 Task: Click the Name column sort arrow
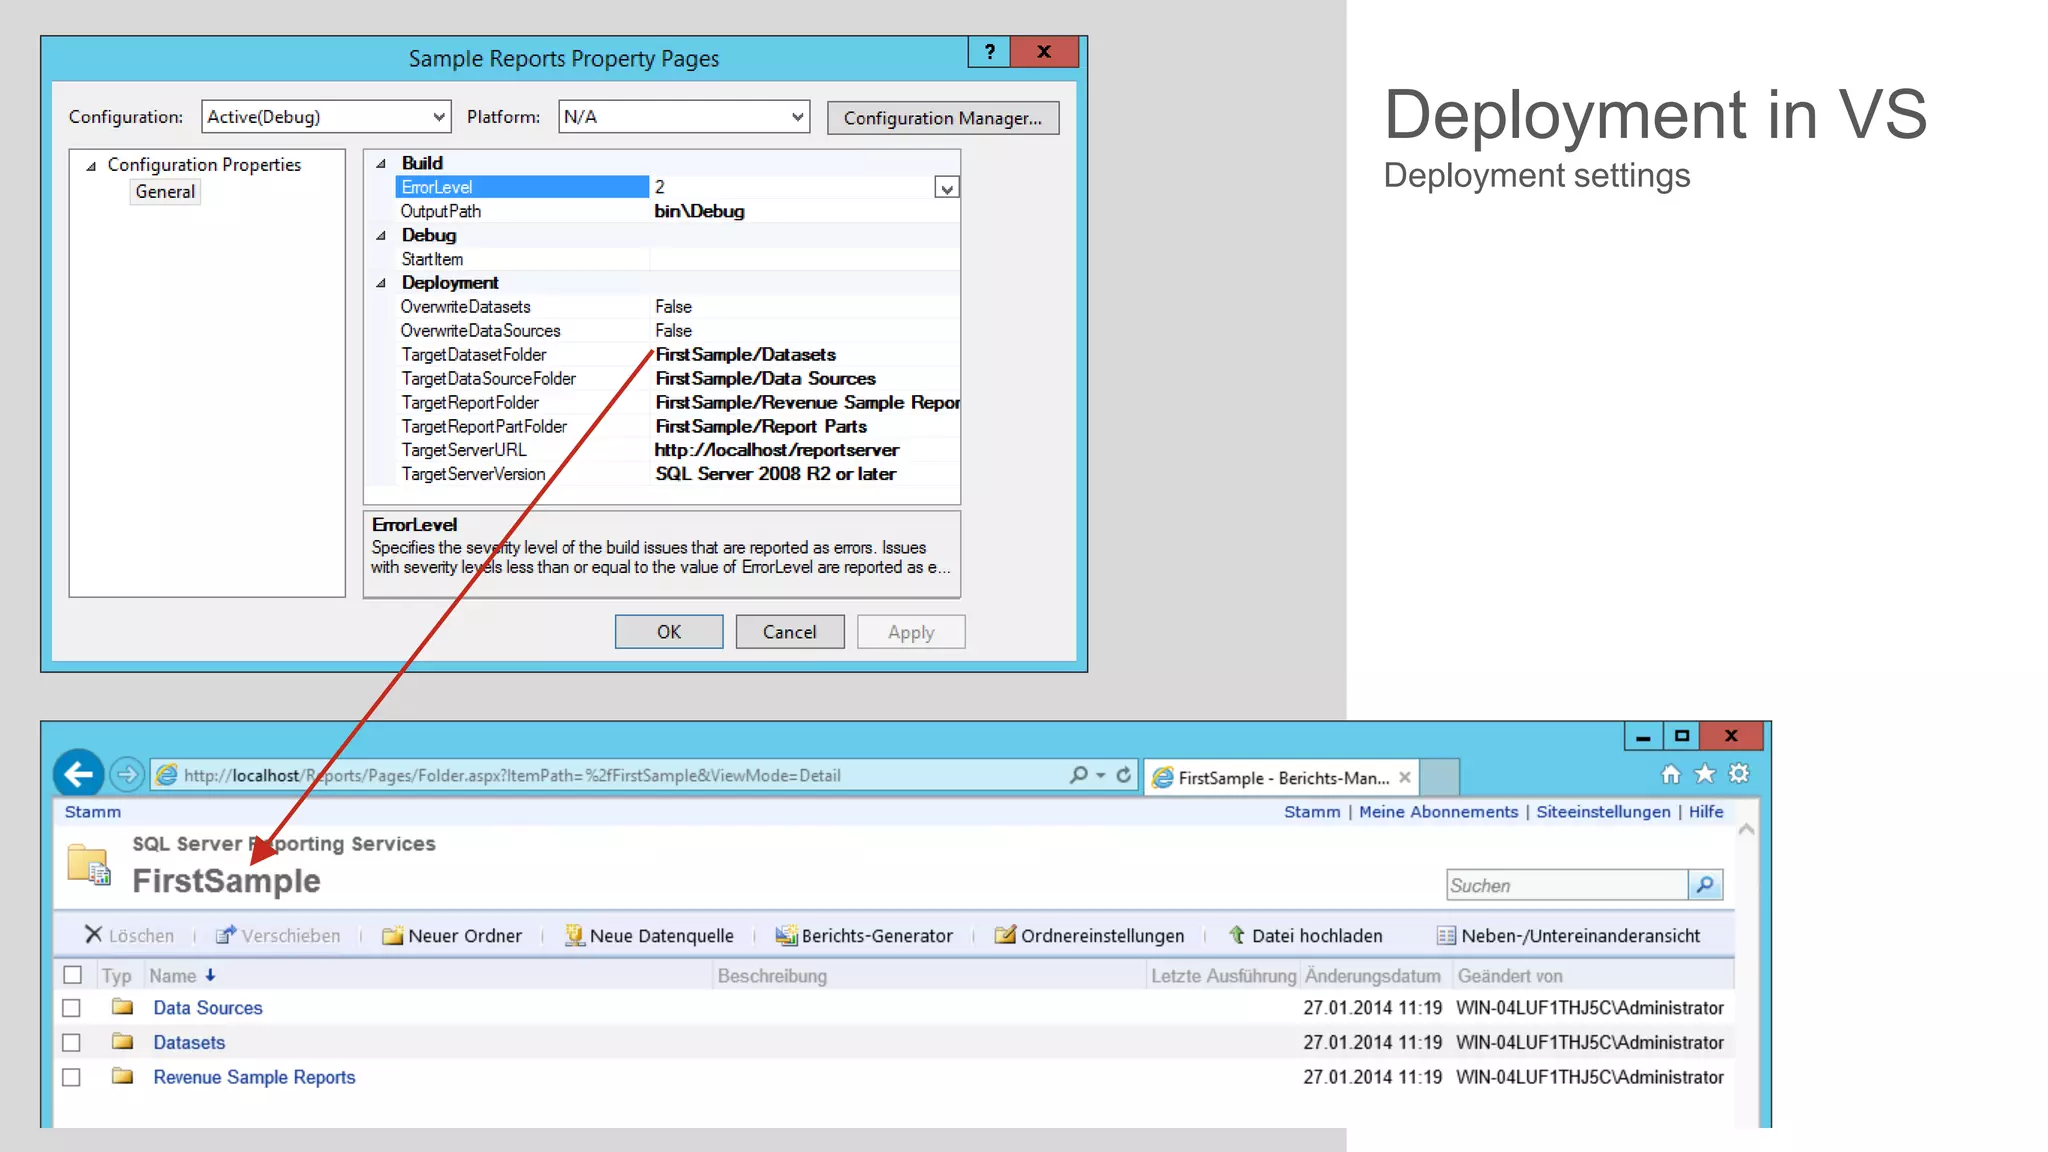(210, 975)
